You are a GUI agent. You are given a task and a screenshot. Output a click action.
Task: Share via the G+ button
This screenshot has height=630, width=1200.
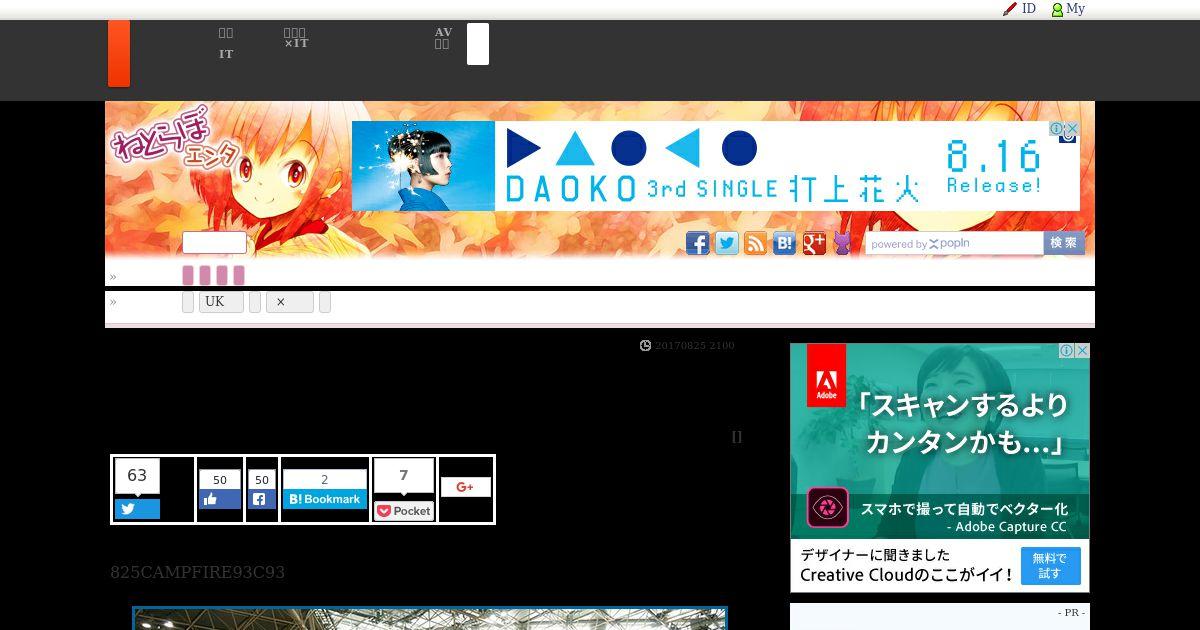coord(465,487)
